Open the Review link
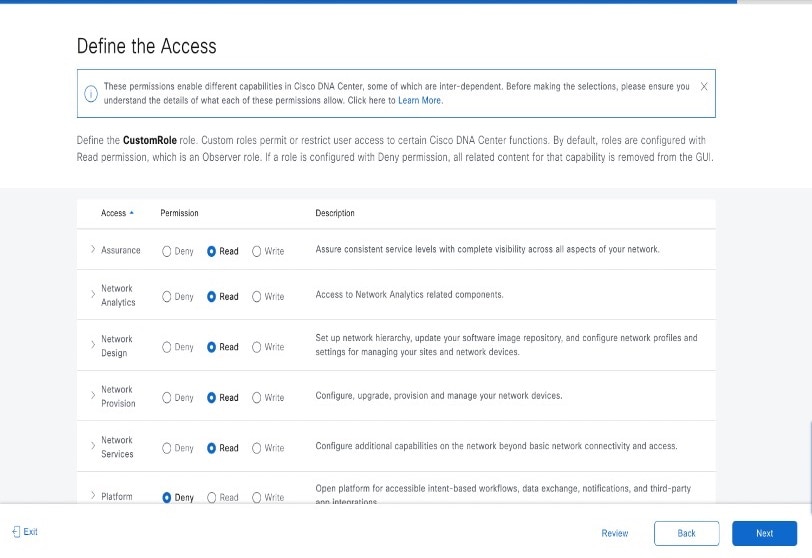 [615, 533]
